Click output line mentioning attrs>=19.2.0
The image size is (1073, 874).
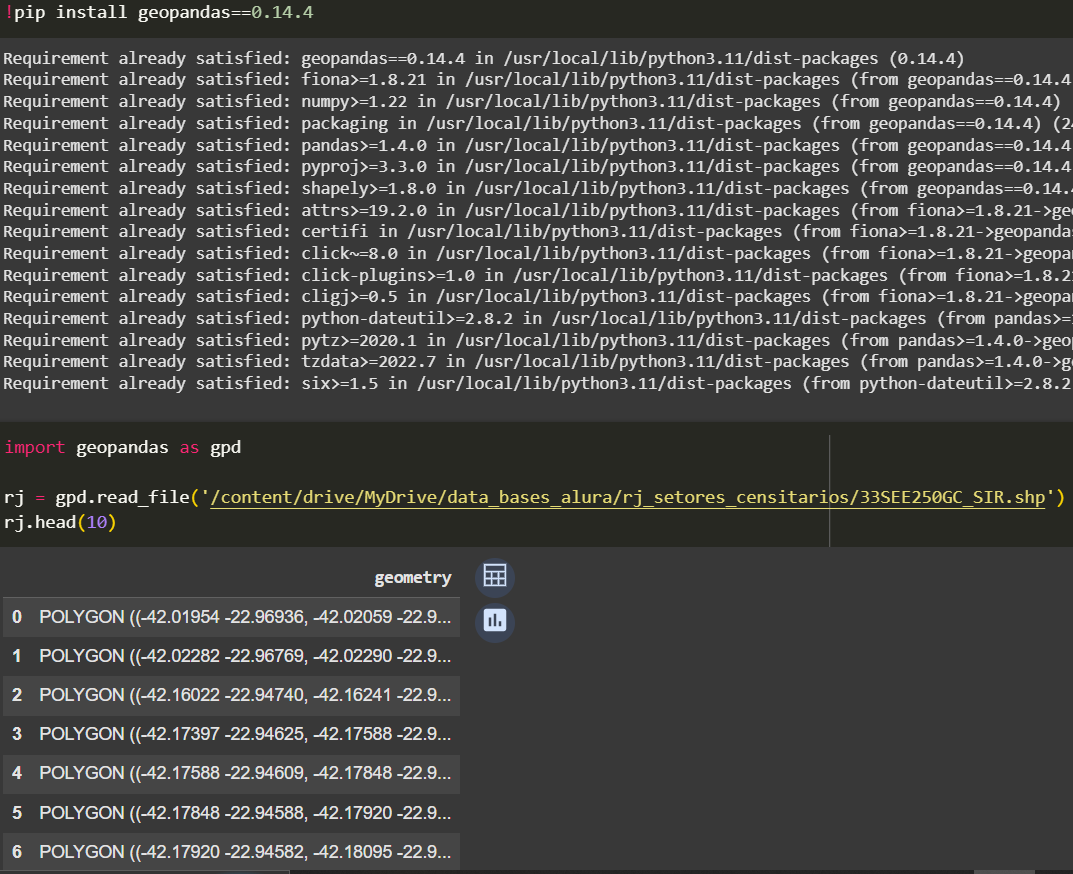pyautogui.click(x=536, y=211)
